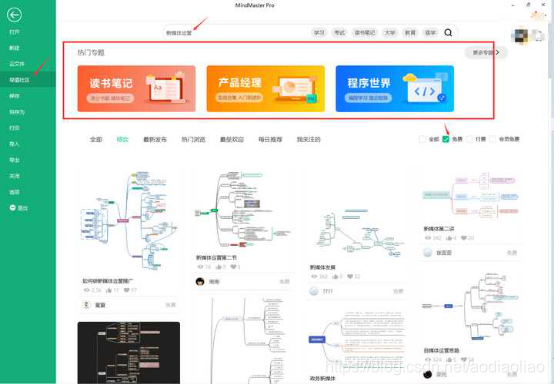
Task: Select the 综合 tab
Action: point(122,139)
